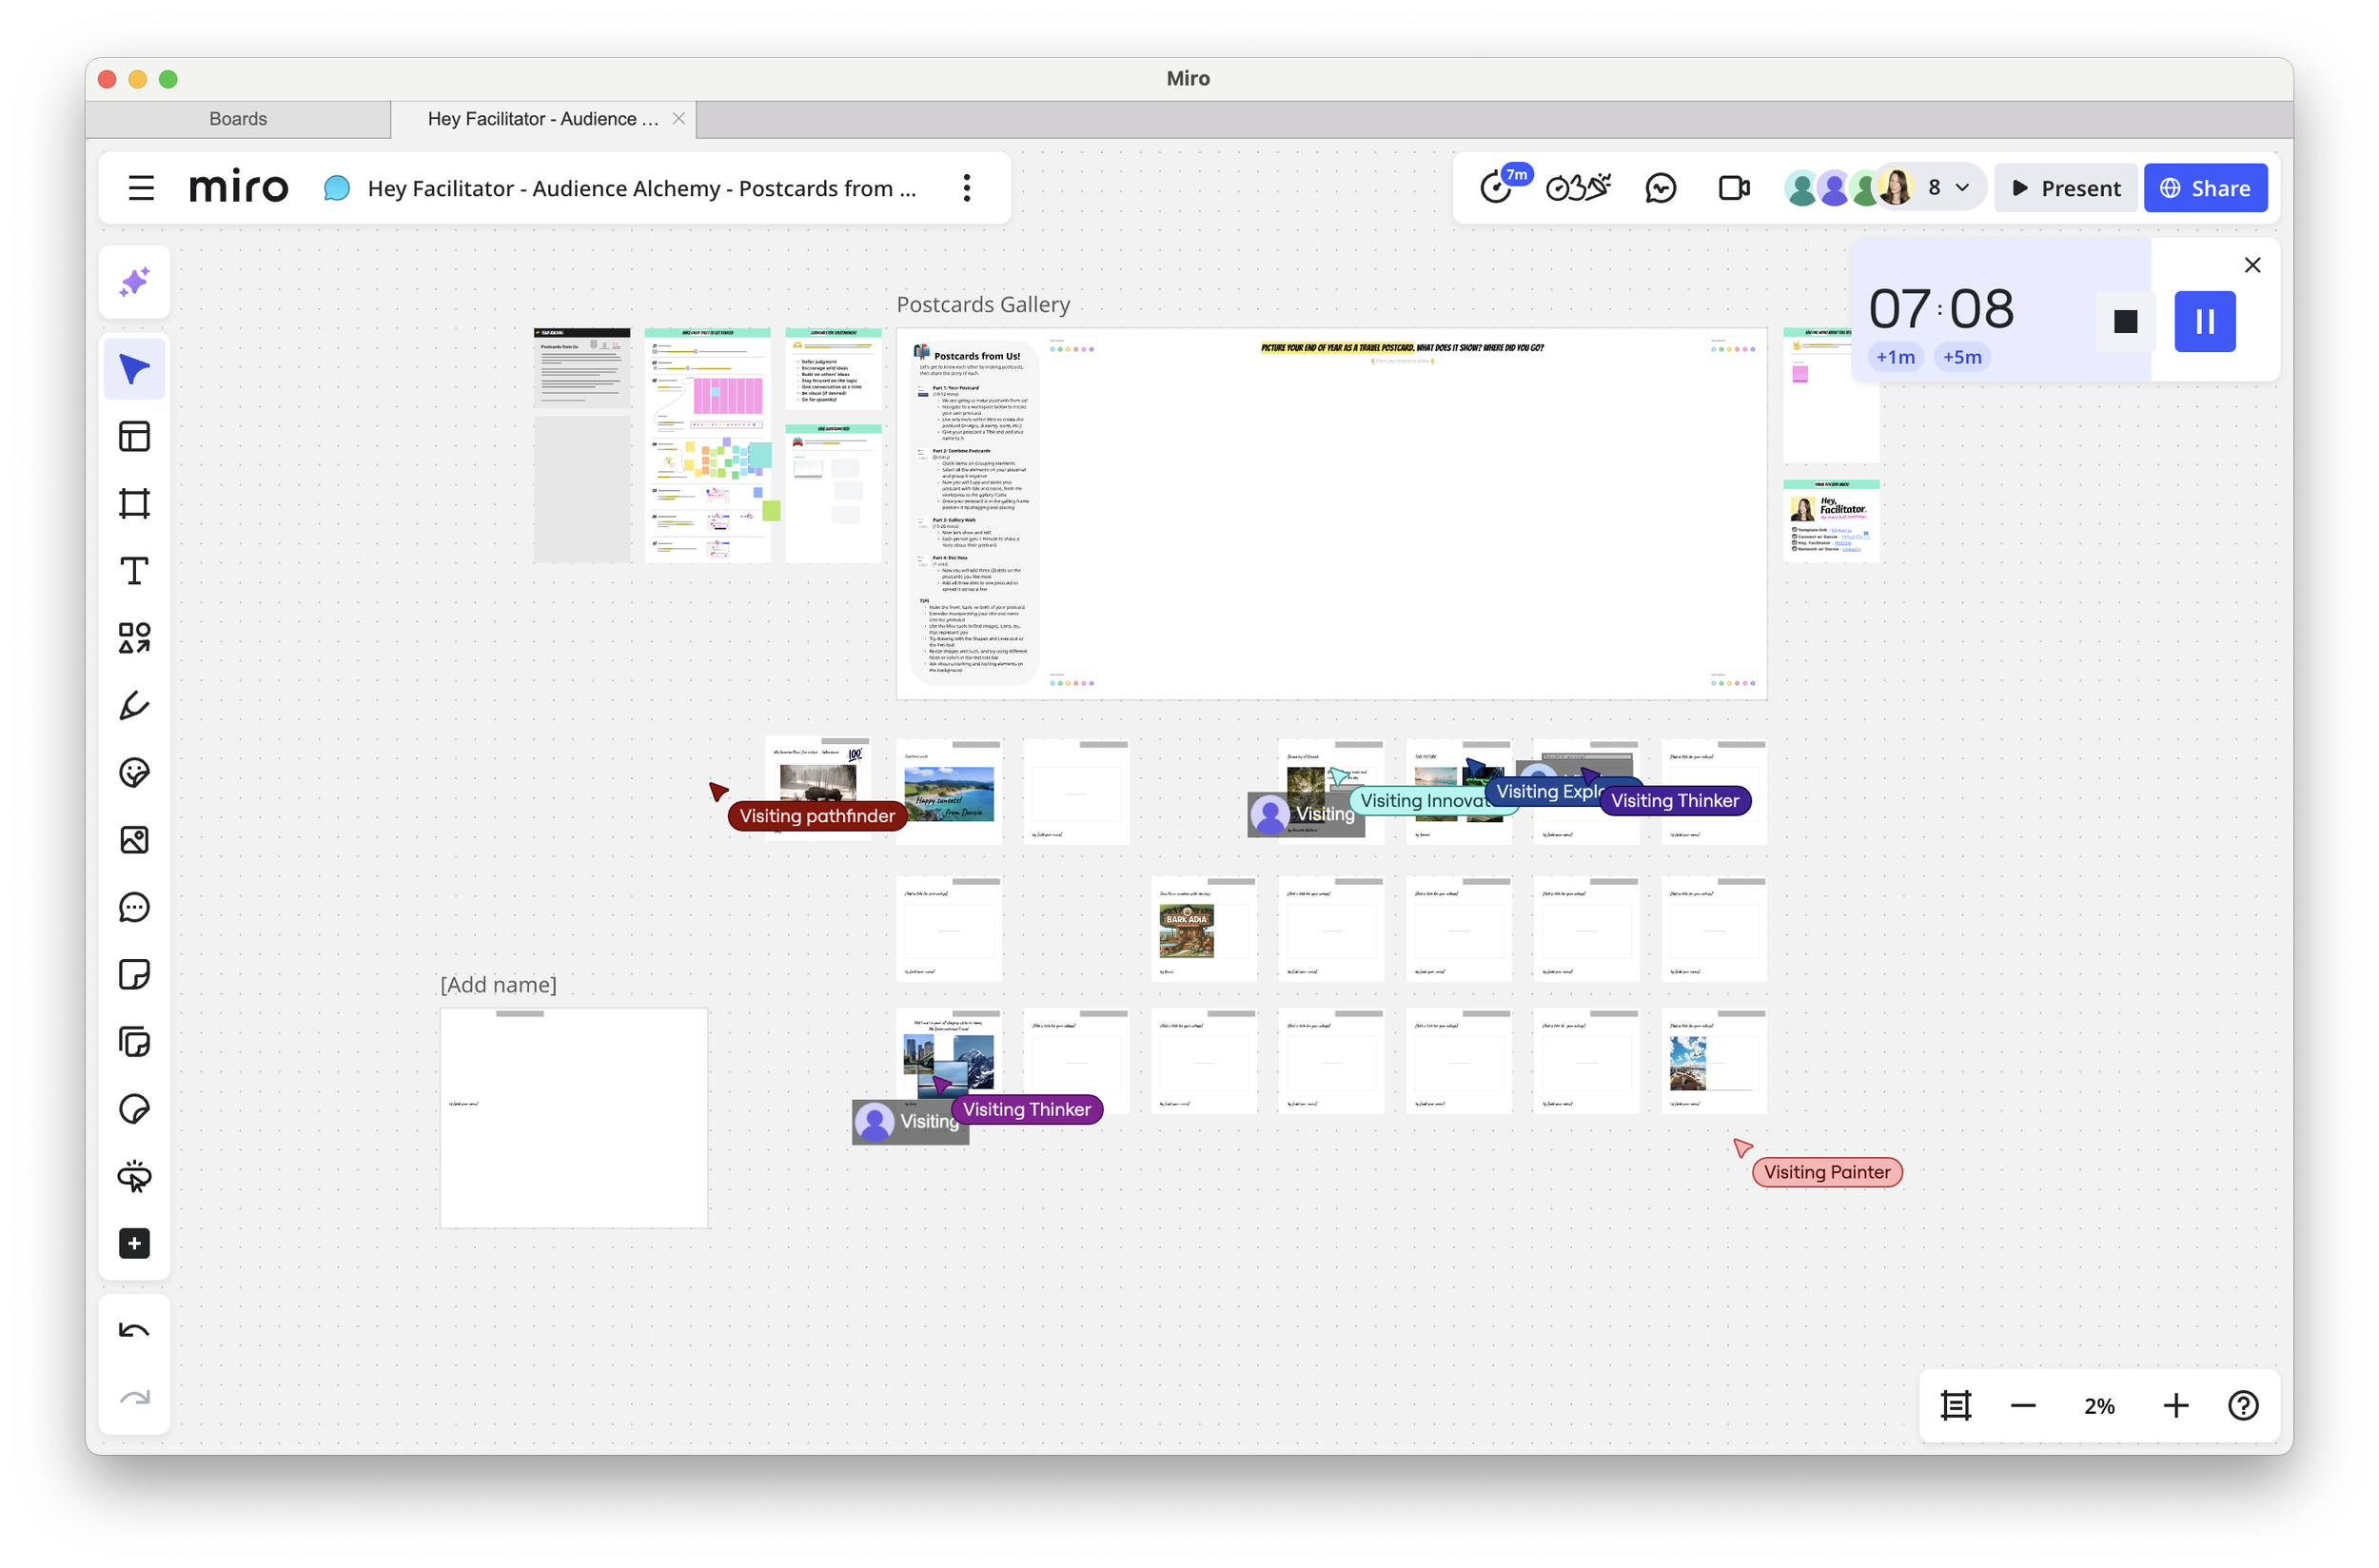
Task: Add 5 minutes to the timer
Action: point(1962,357)
